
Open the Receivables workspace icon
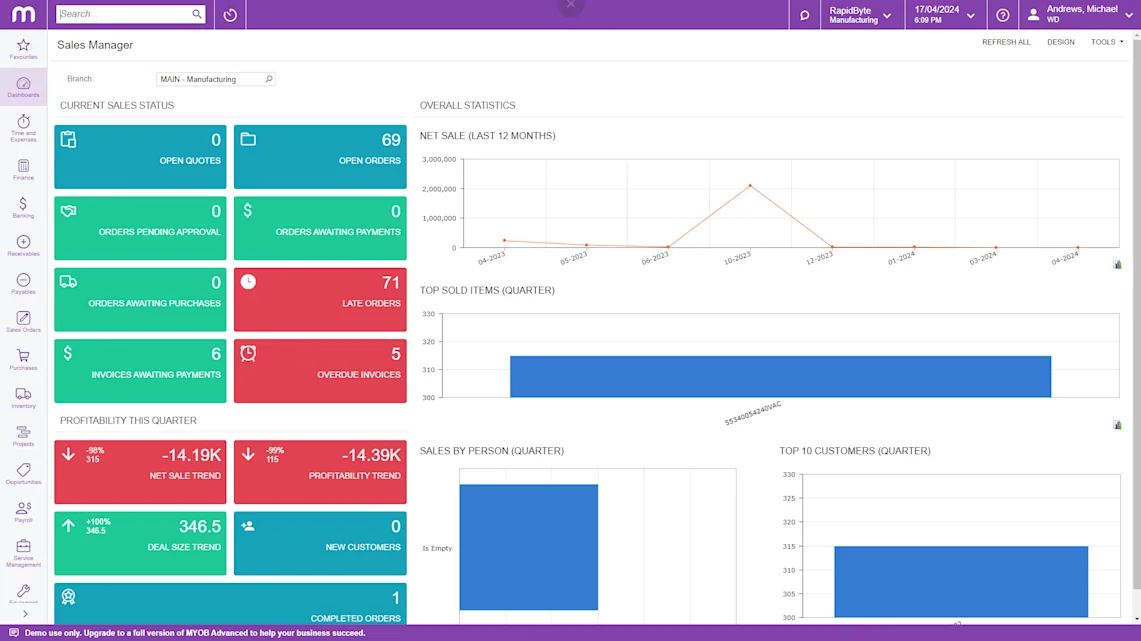(23, 245)
